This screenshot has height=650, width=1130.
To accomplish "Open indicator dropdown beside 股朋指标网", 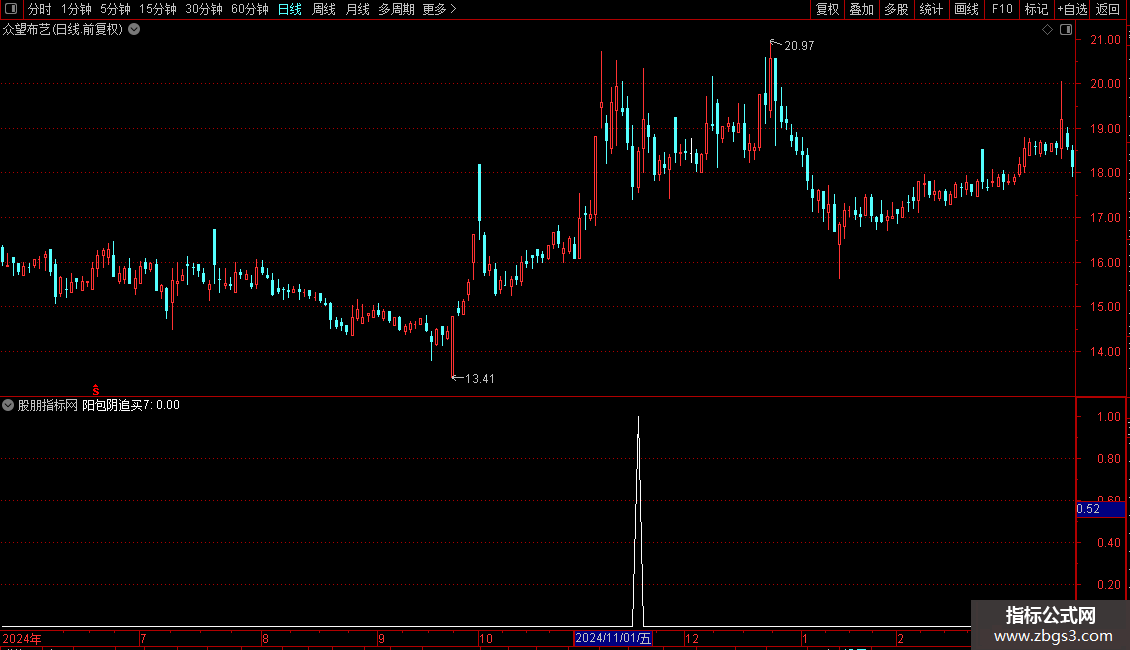I will pyautogui.click(x=8, y=405).
